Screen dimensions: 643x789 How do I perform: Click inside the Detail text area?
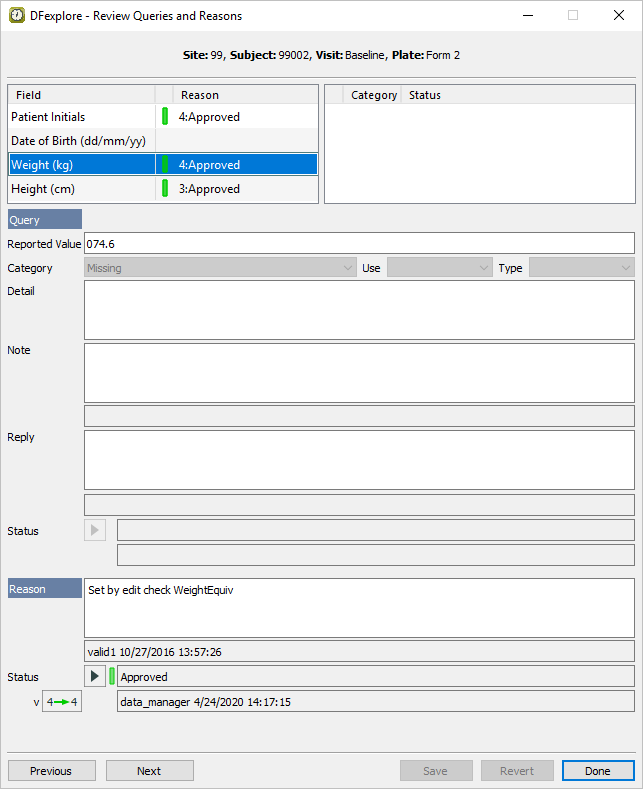(359, 310)
